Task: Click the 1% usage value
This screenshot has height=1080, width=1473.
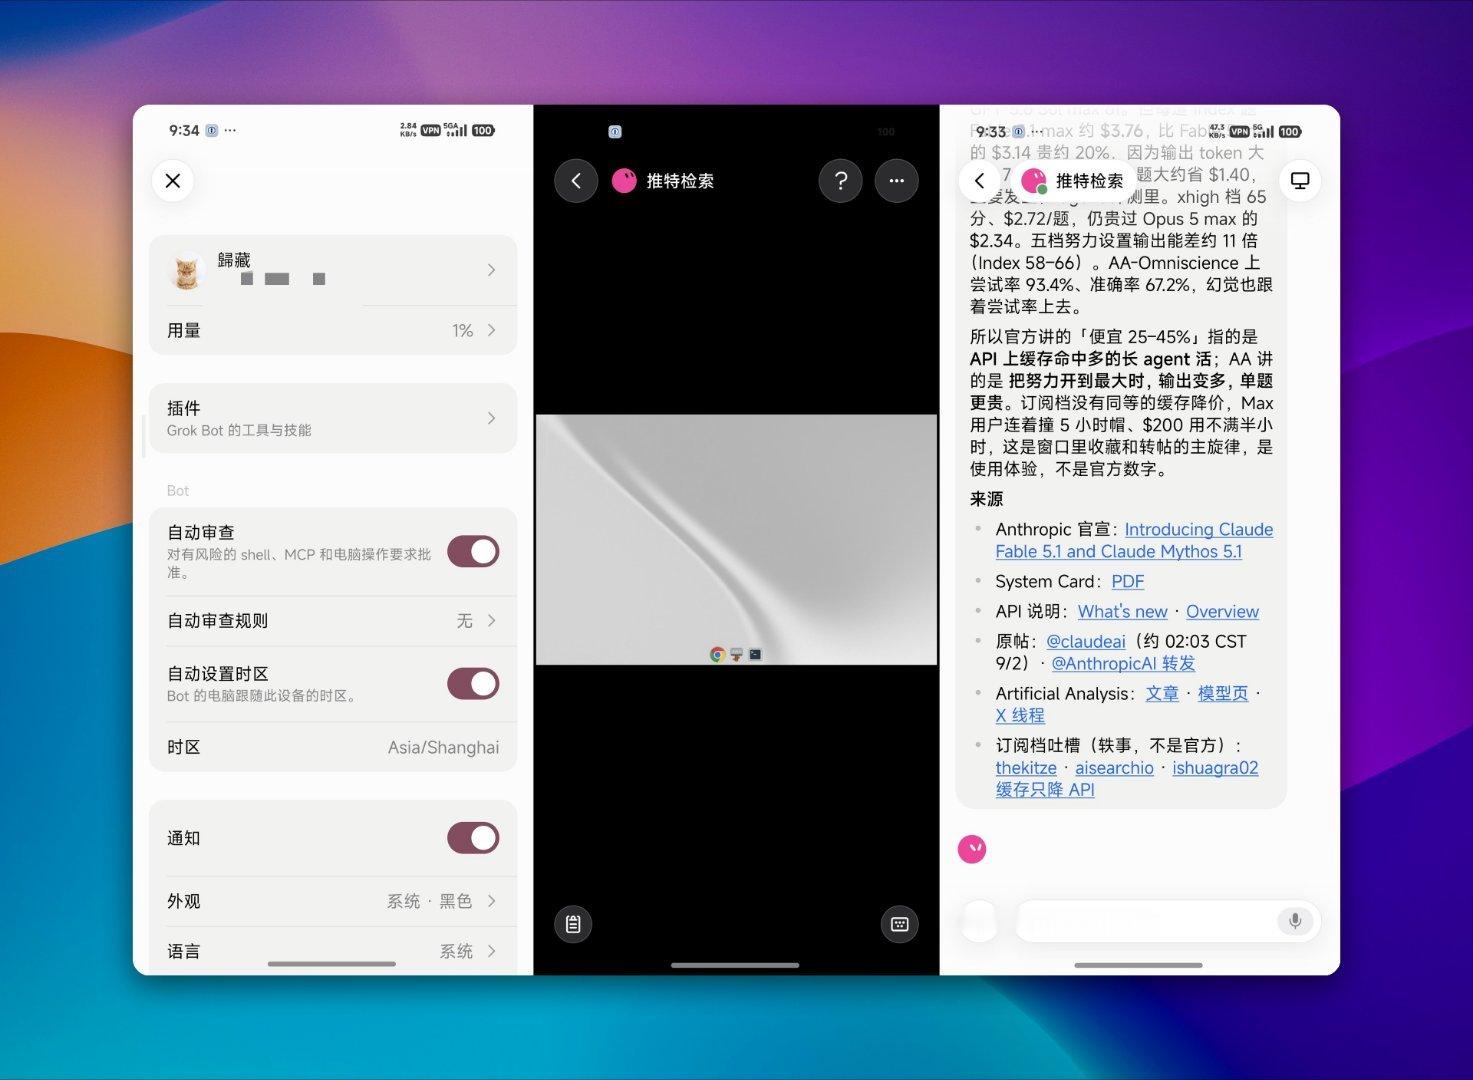Action: tap(462, 330)
